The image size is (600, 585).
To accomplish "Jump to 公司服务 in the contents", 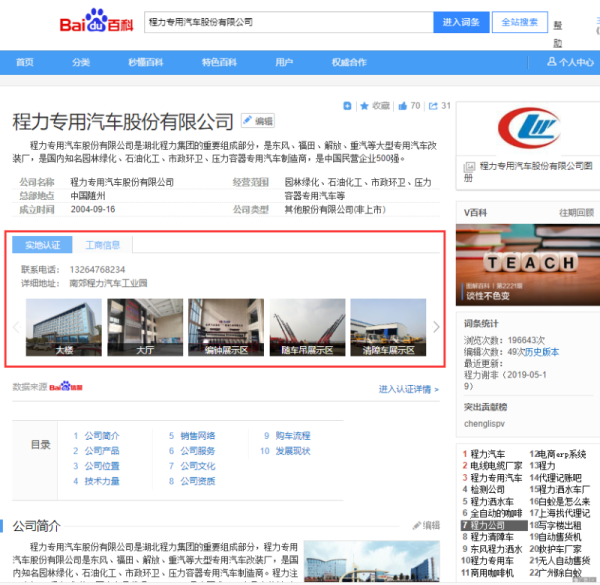I will click(198, 451).
